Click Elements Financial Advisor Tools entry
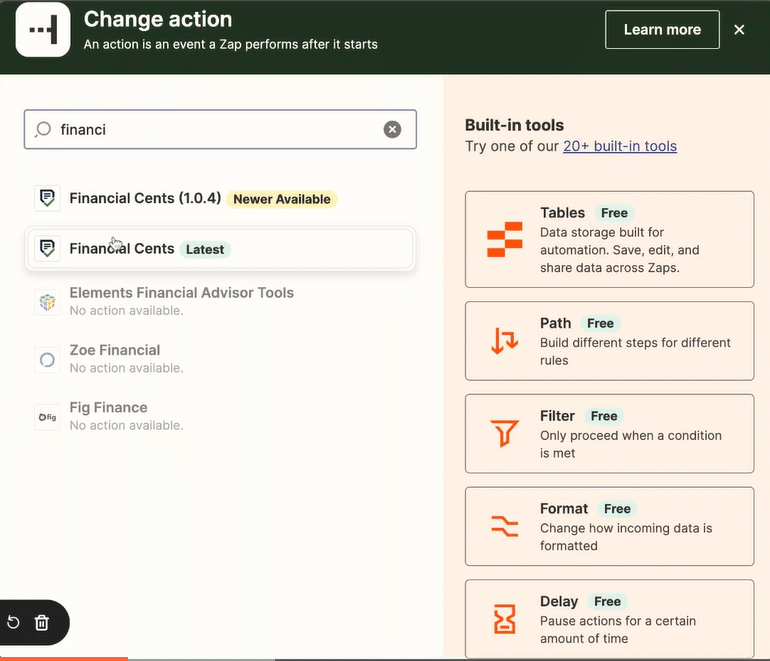 pyautogui.click(x=220, y=302)
